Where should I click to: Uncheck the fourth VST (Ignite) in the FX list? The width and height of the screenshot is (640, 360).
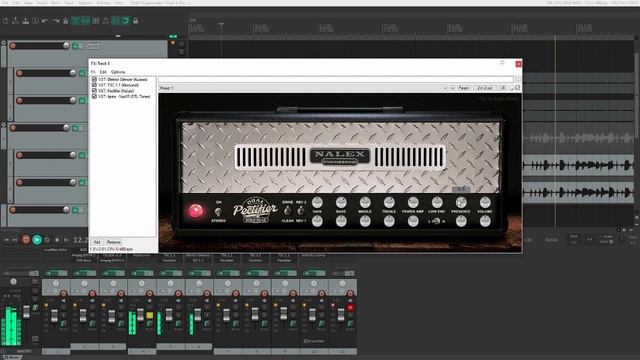tap(94, 96)
